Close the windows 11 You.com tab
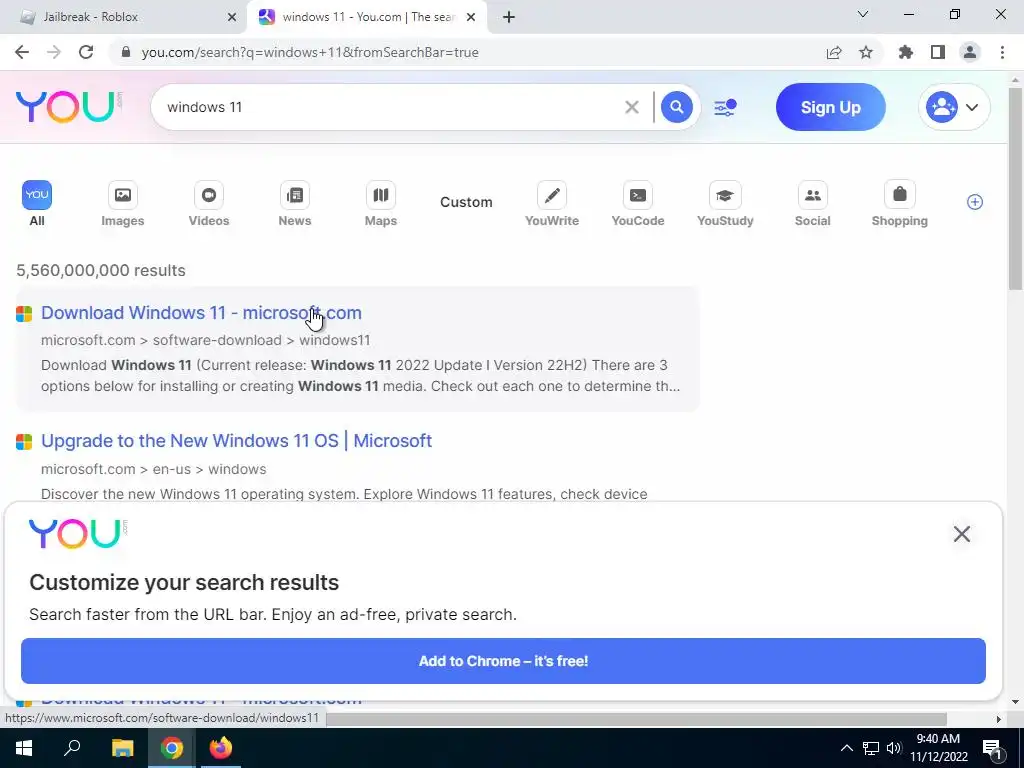Image resolution: width=1024 pixels, height=768 pixels. 471,18
